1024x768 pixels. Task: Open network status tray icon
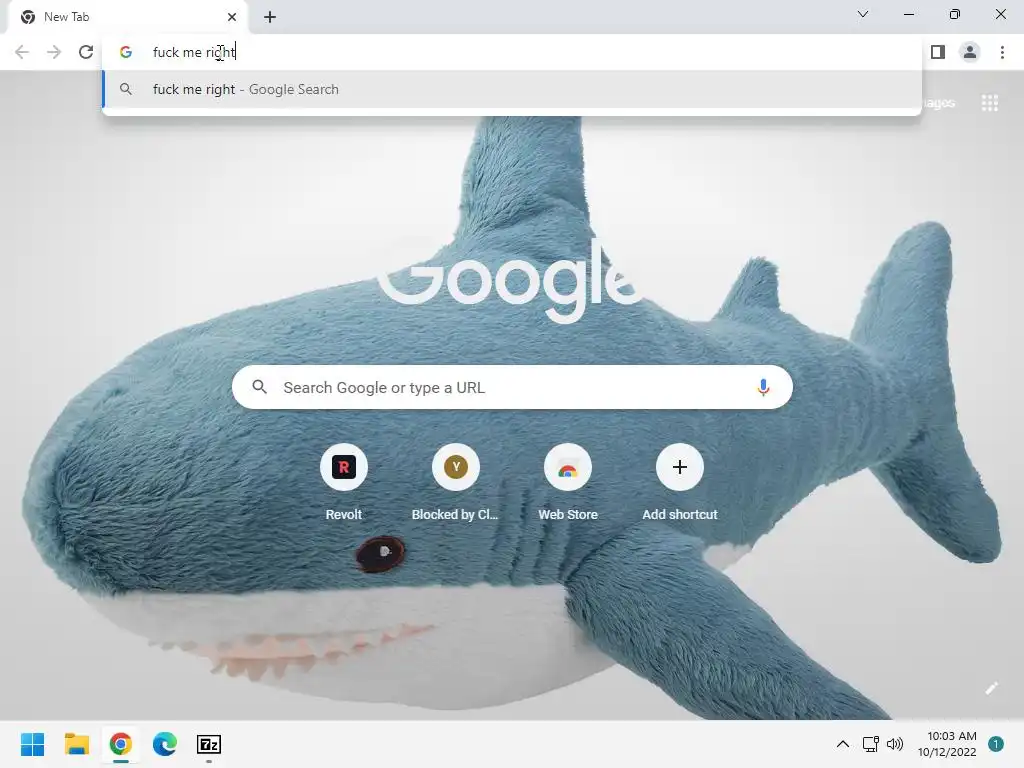pos(871,744)
